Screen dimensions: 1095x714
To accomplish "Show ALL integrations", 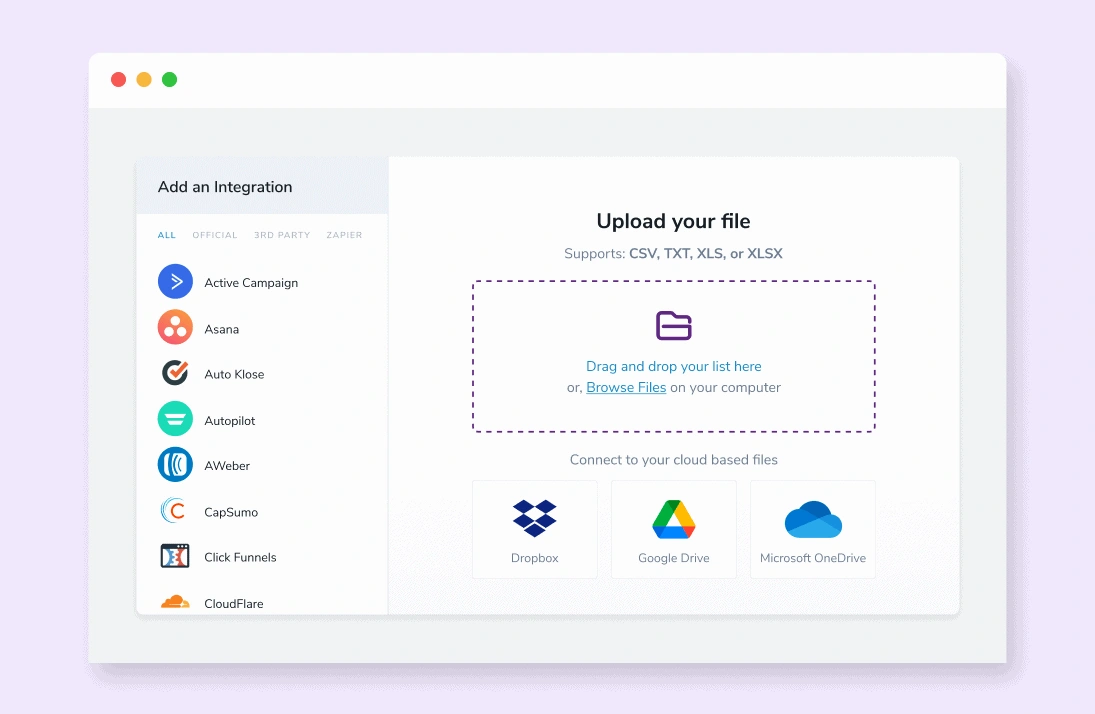I will tap(166, 235).
